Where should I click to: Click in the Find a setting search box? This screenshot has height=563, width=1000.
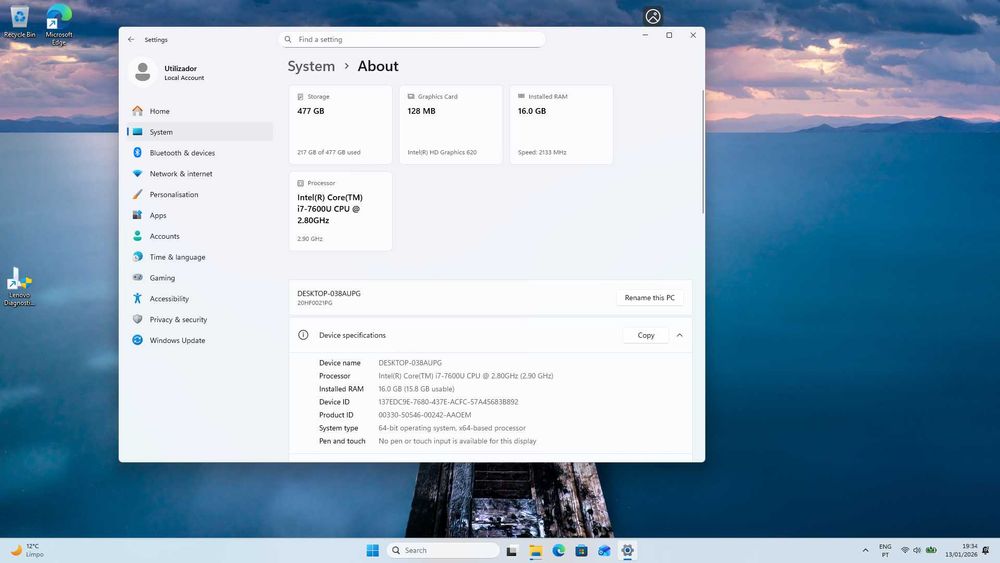point(413,40)
